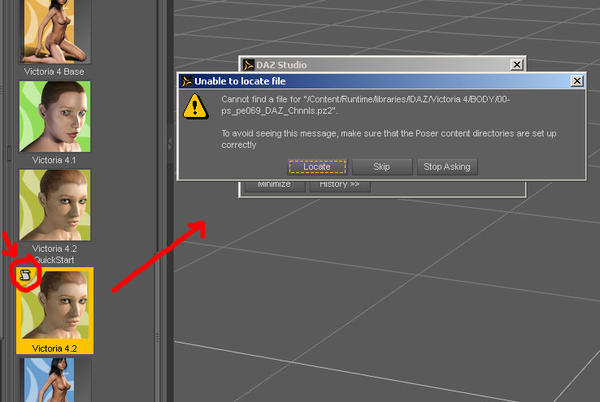Click the script icon on the Victoria 4.2 thumbnail
The width and height of the screenshot is (600, 402).
[x=25, y=275]
